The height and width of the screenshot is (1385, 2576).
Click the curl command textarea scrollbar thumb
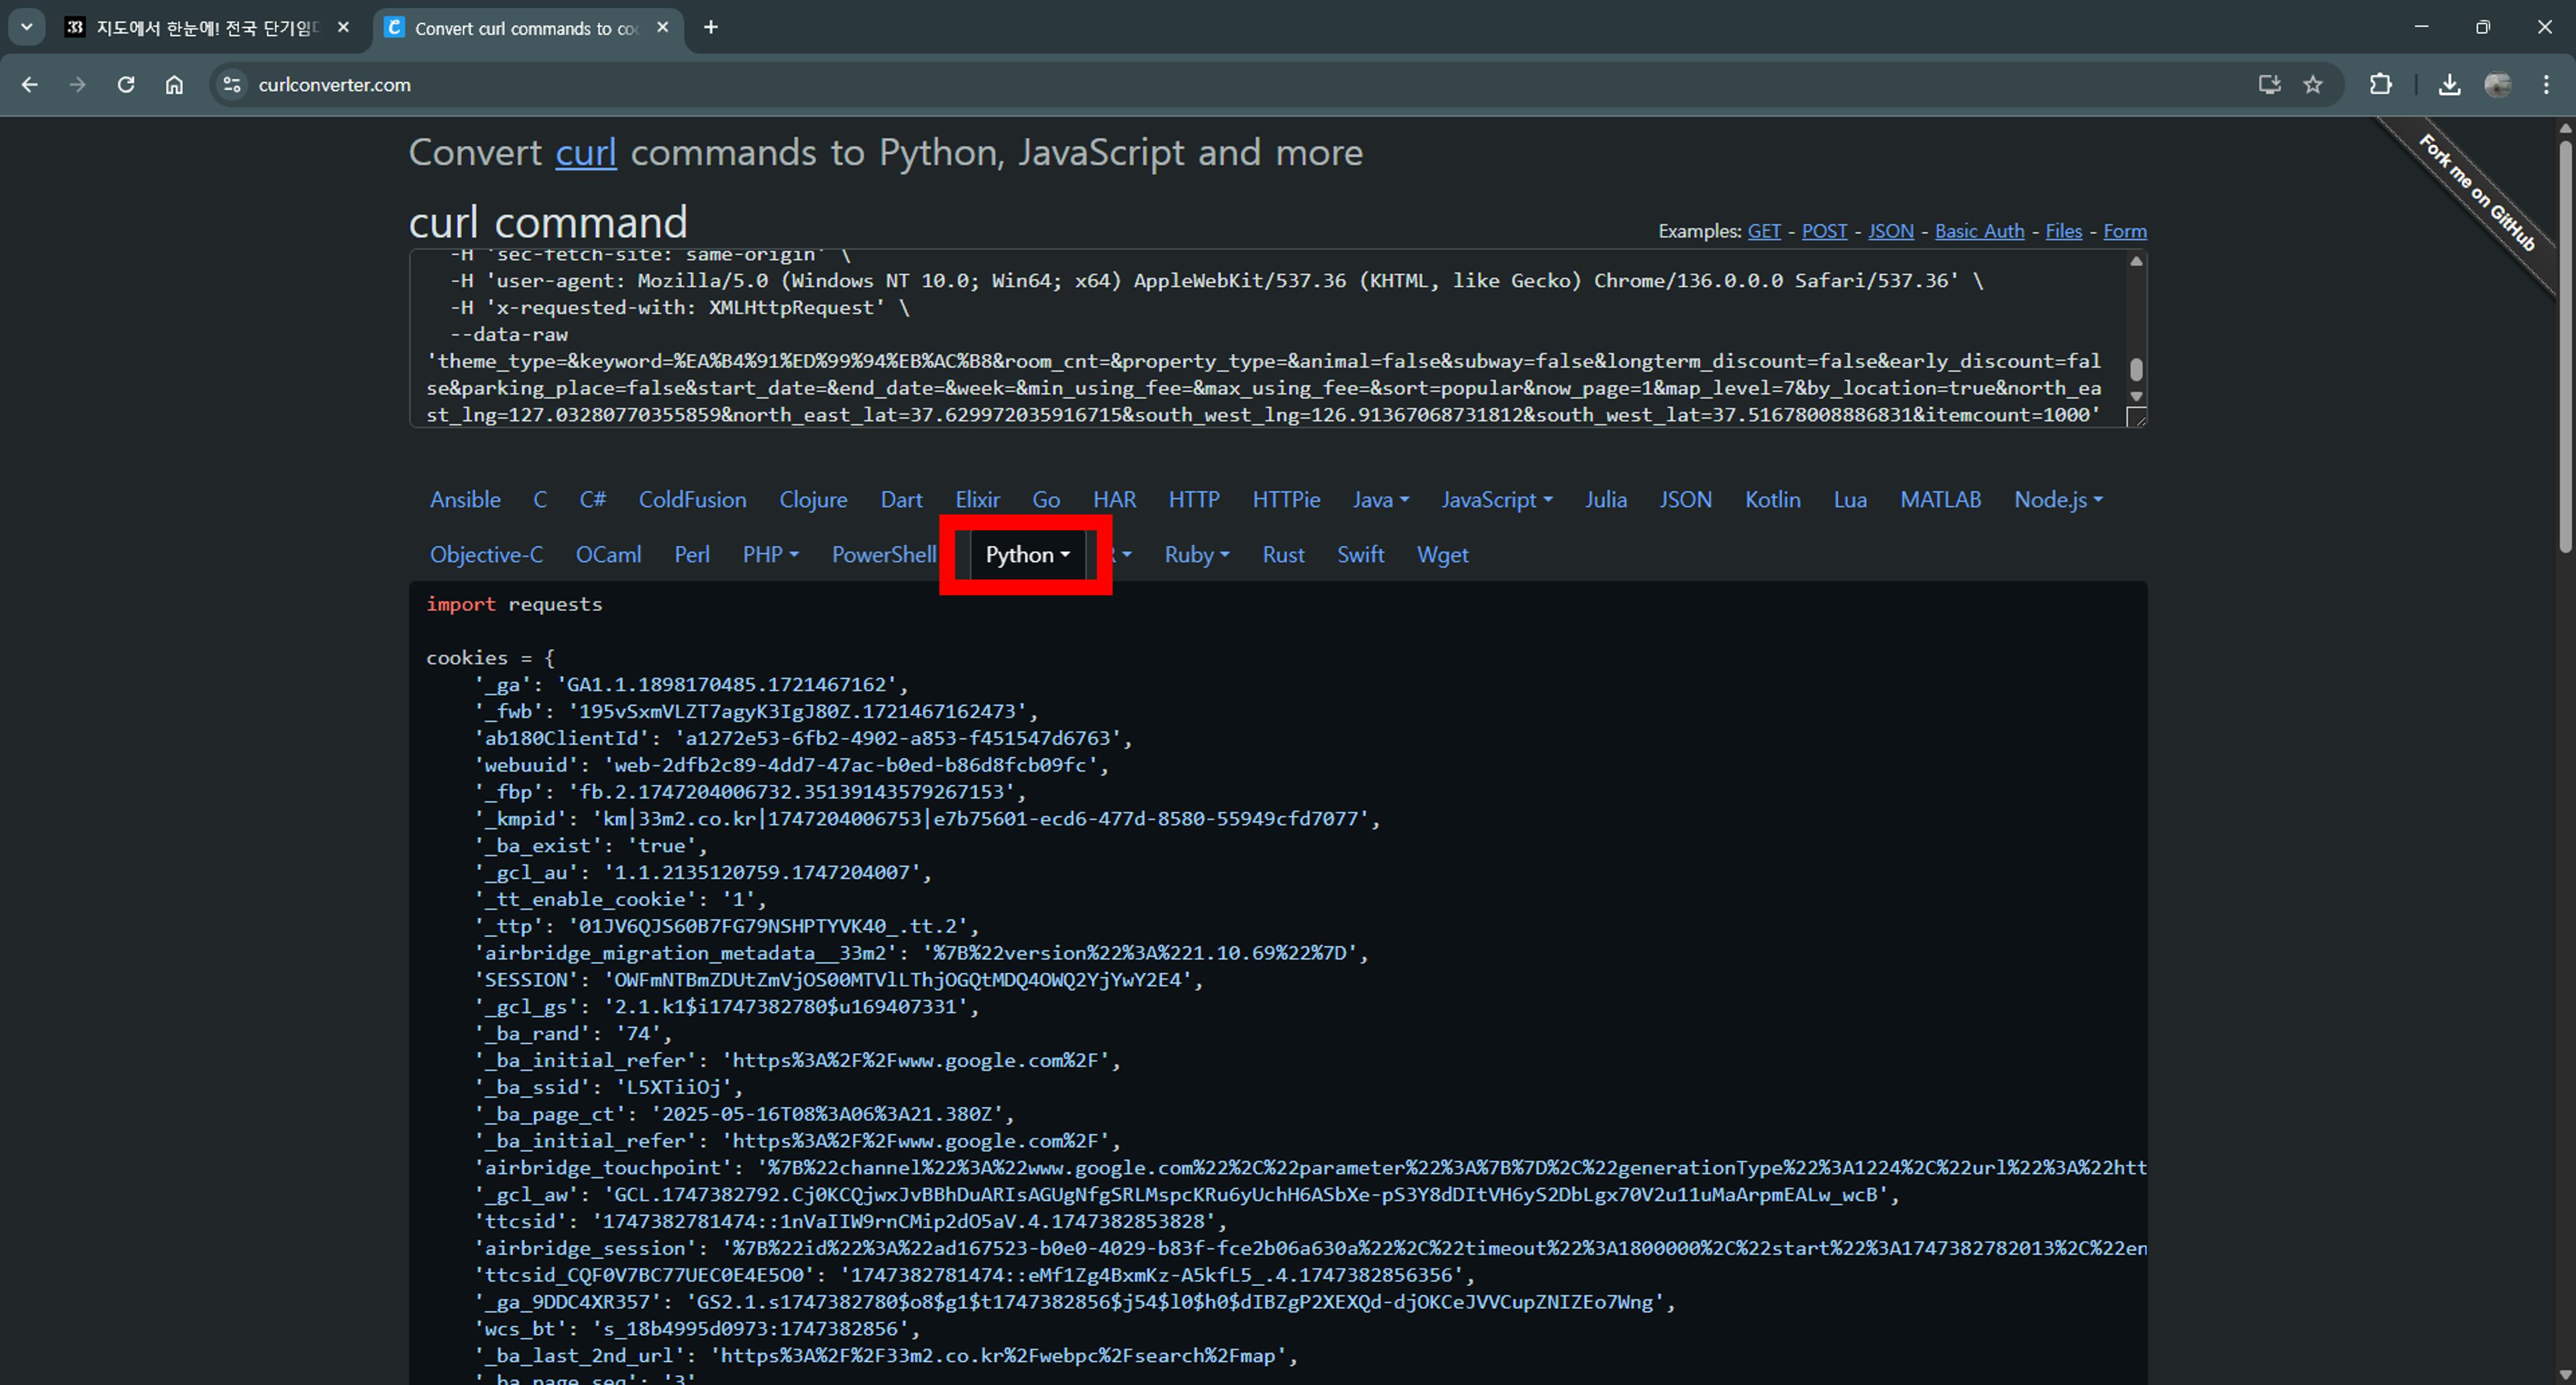[x=2136, y=369]
